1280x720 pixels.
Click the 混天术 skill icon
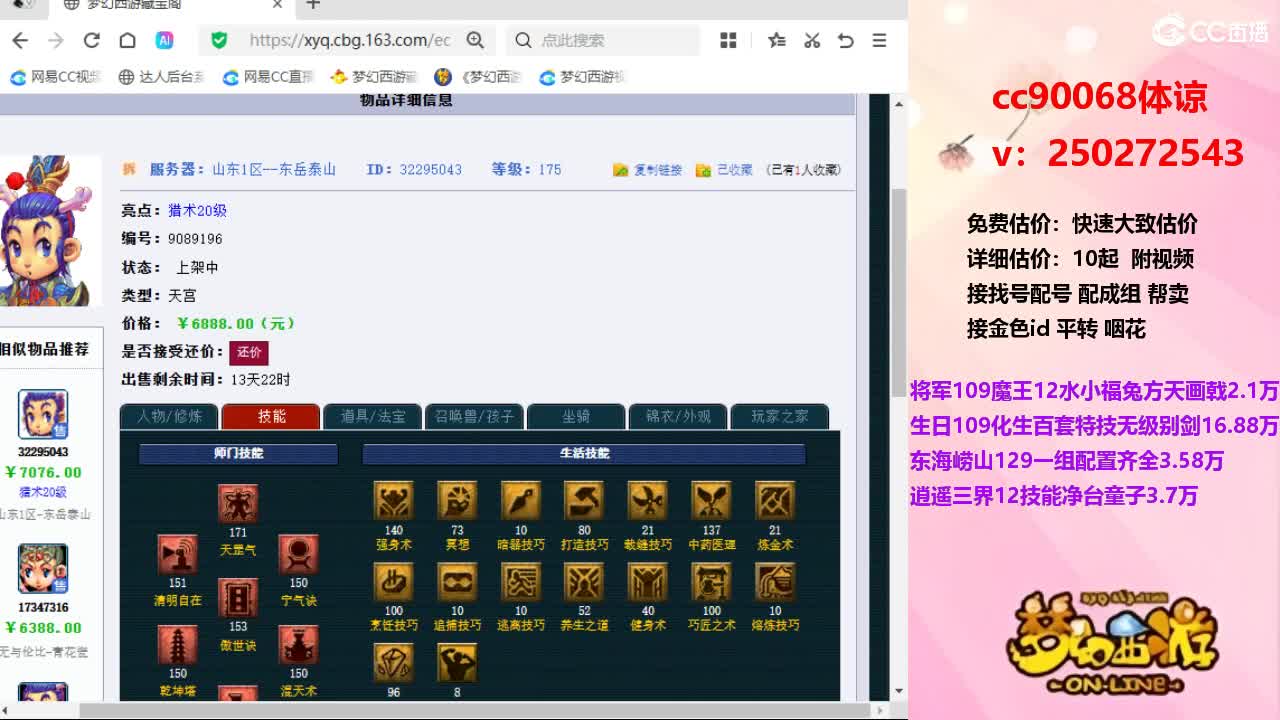click(x=298, y=644)
